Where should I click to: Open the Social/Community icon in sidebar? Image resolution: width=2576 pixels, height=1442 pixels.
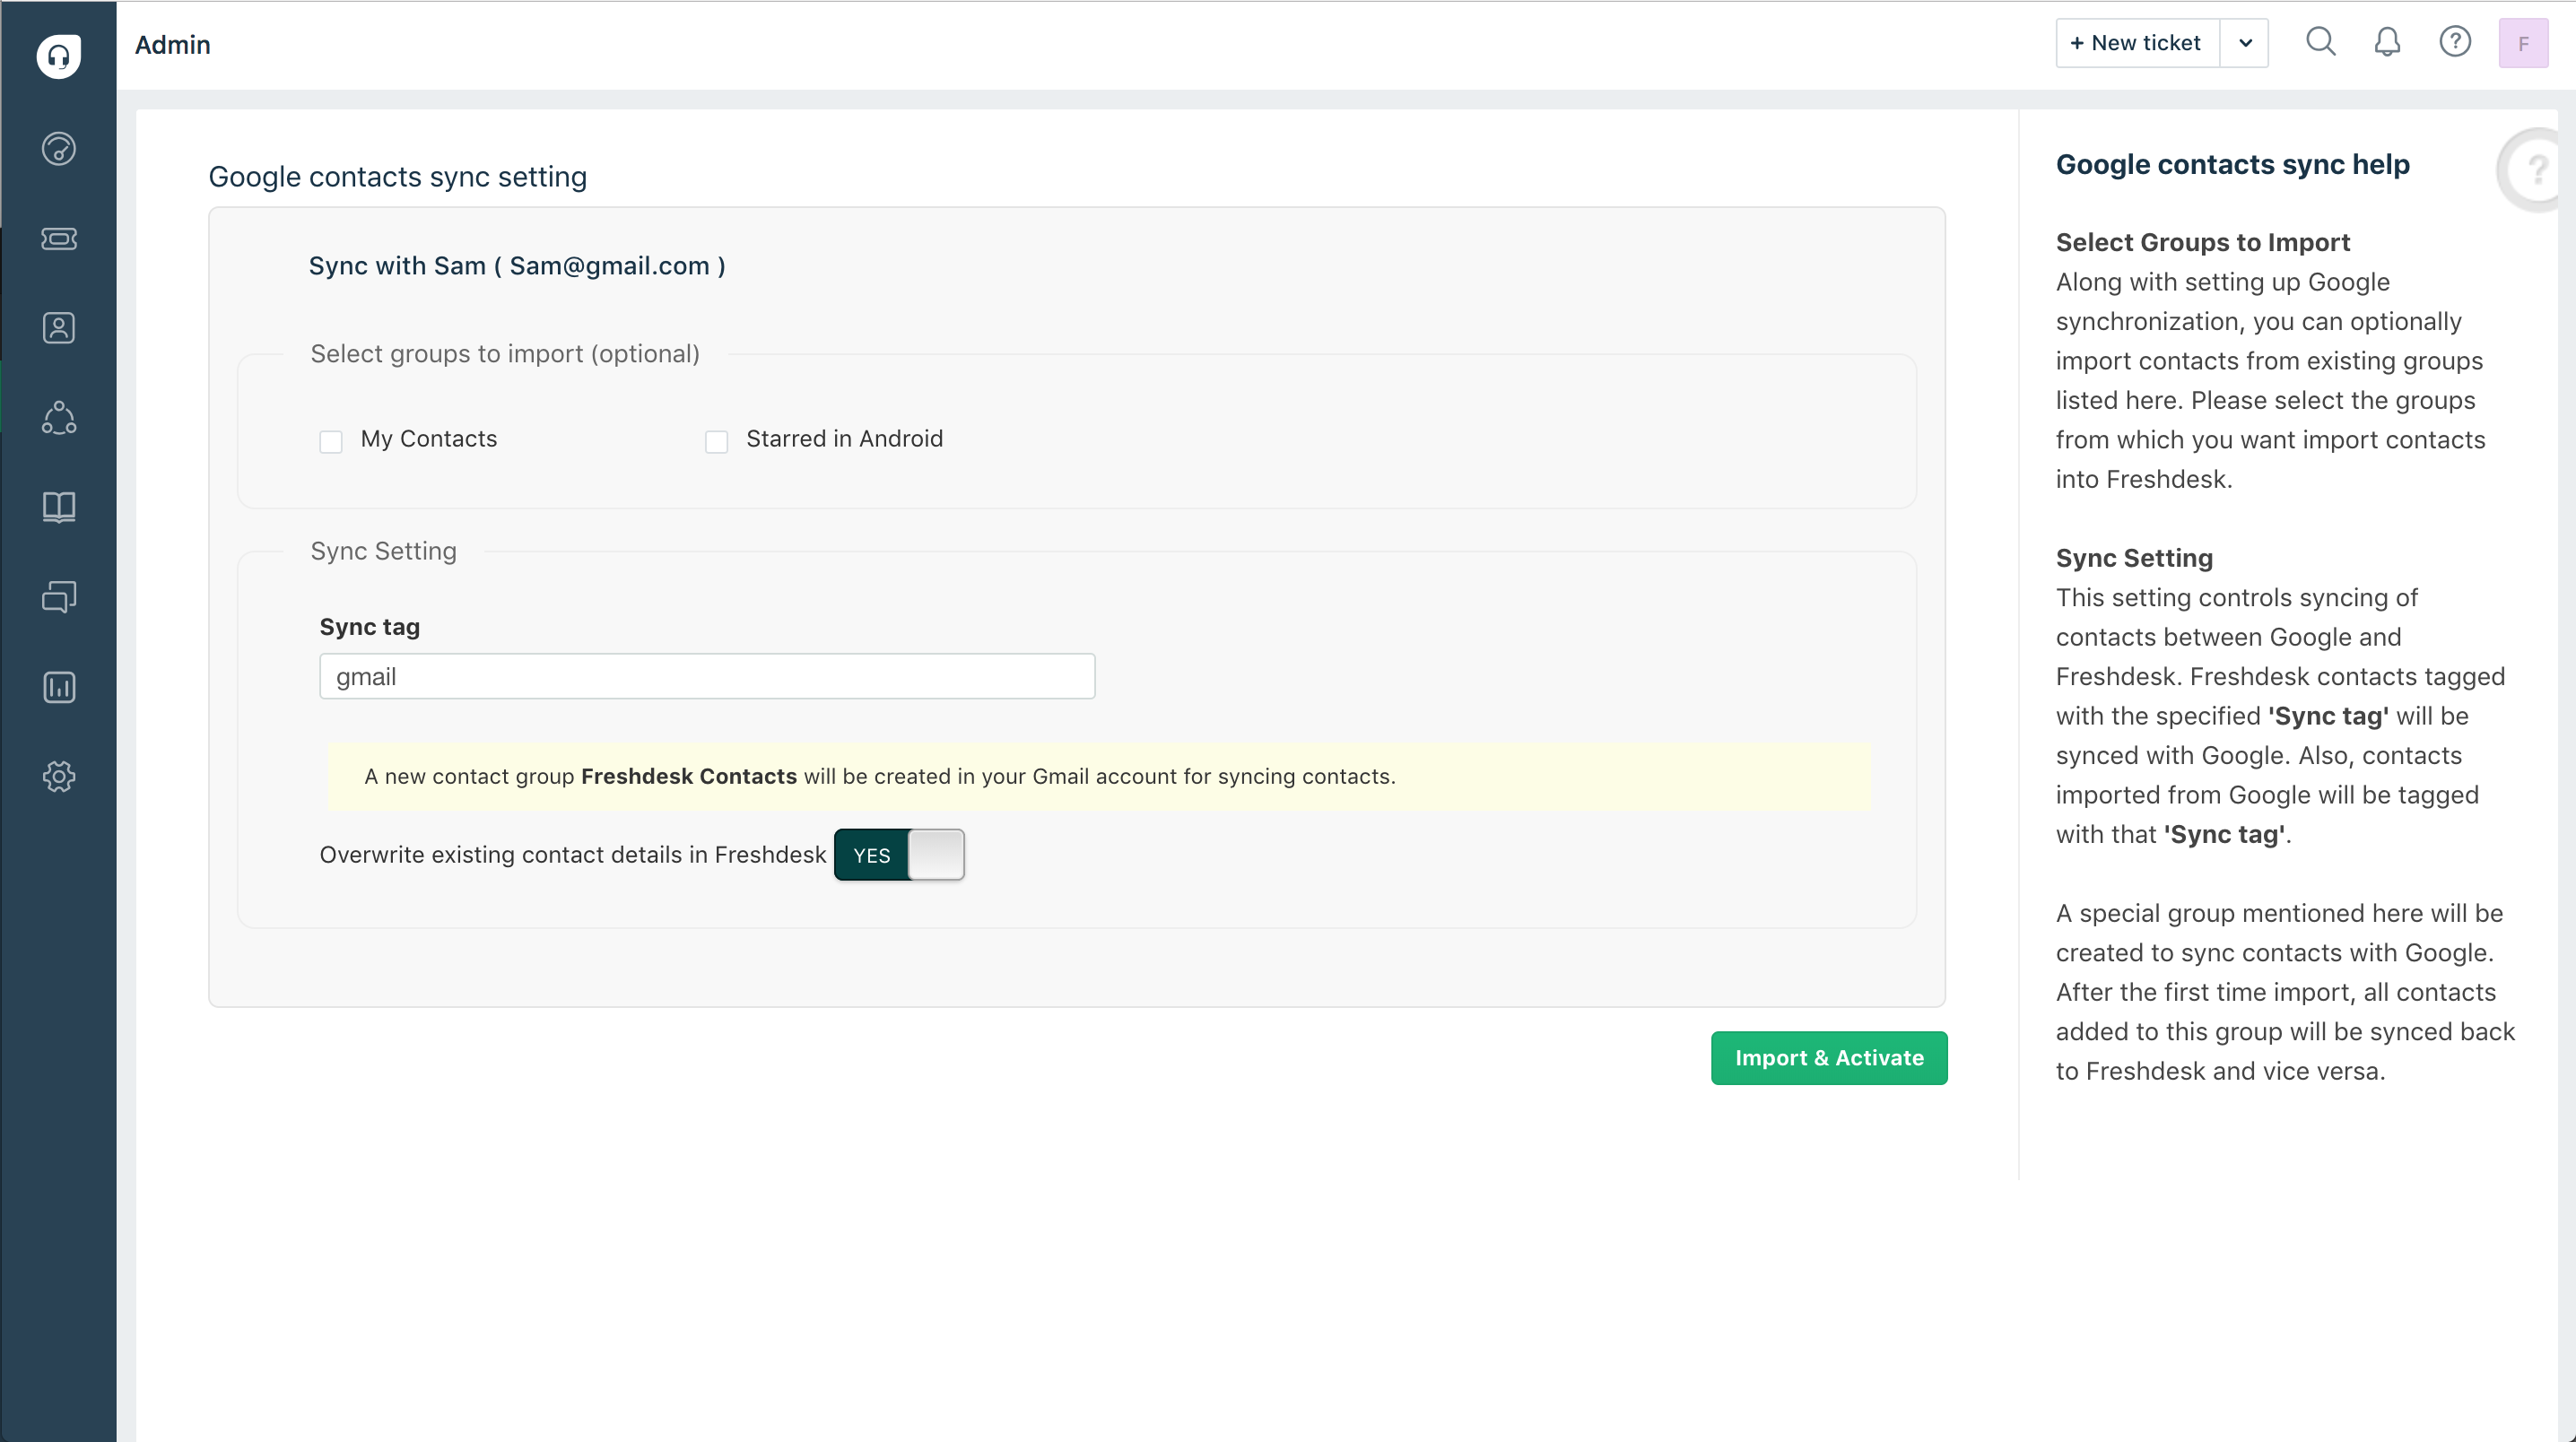(x=59, y=418)
